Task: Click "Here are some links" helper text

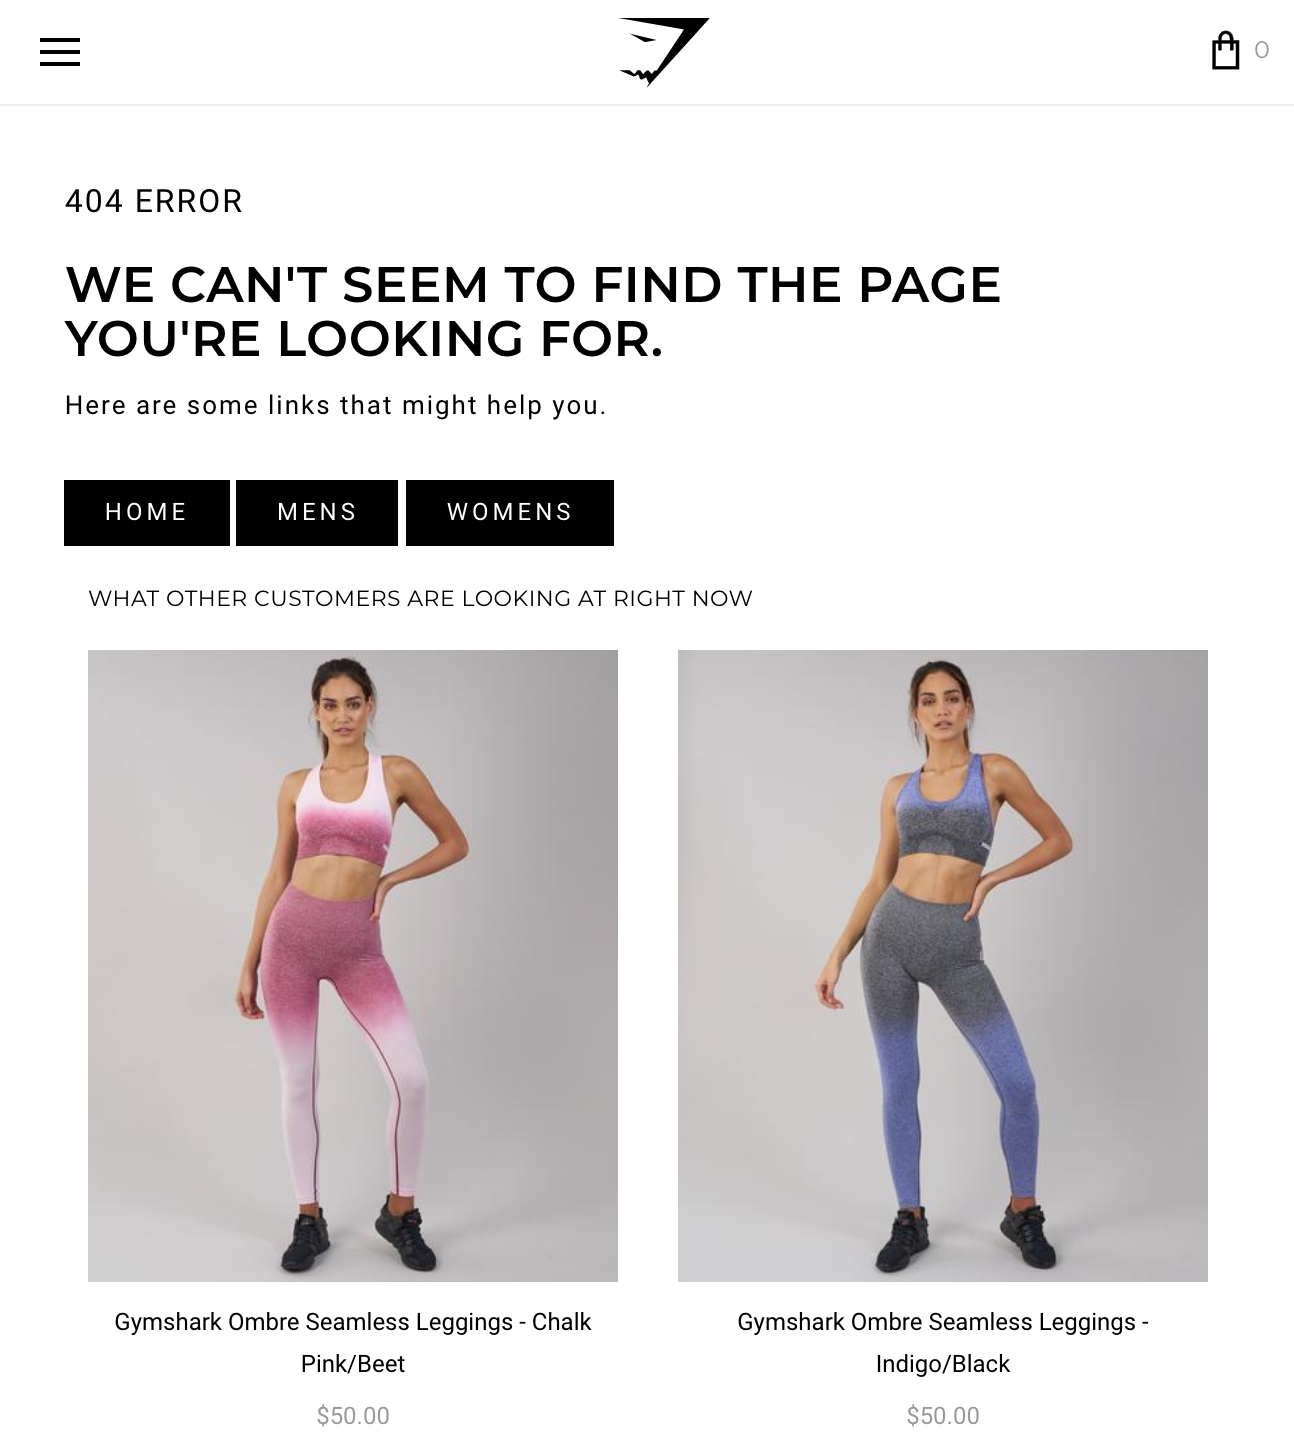Action: point(336,405)
